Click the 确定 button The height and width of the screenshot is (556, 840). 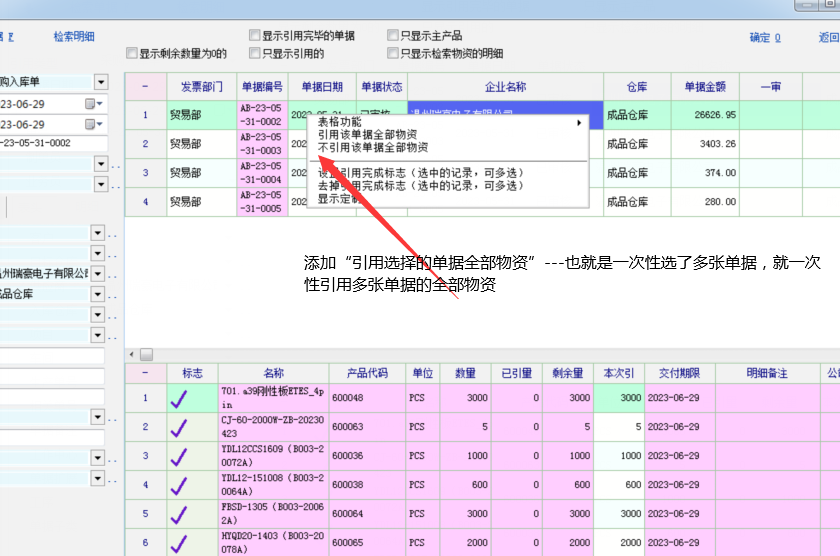pyautogui.click(x=764, y=38)
